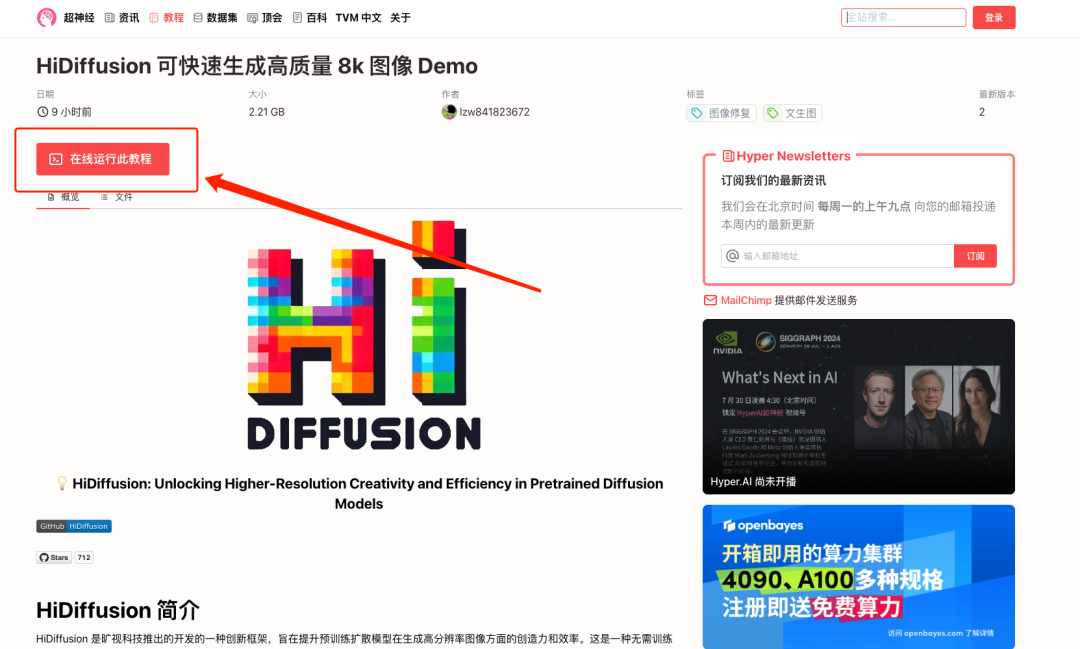Viewport: 1080px width, 649px height.
Task: Select the 文生图 tag
Action: click(x=792, y=113)
